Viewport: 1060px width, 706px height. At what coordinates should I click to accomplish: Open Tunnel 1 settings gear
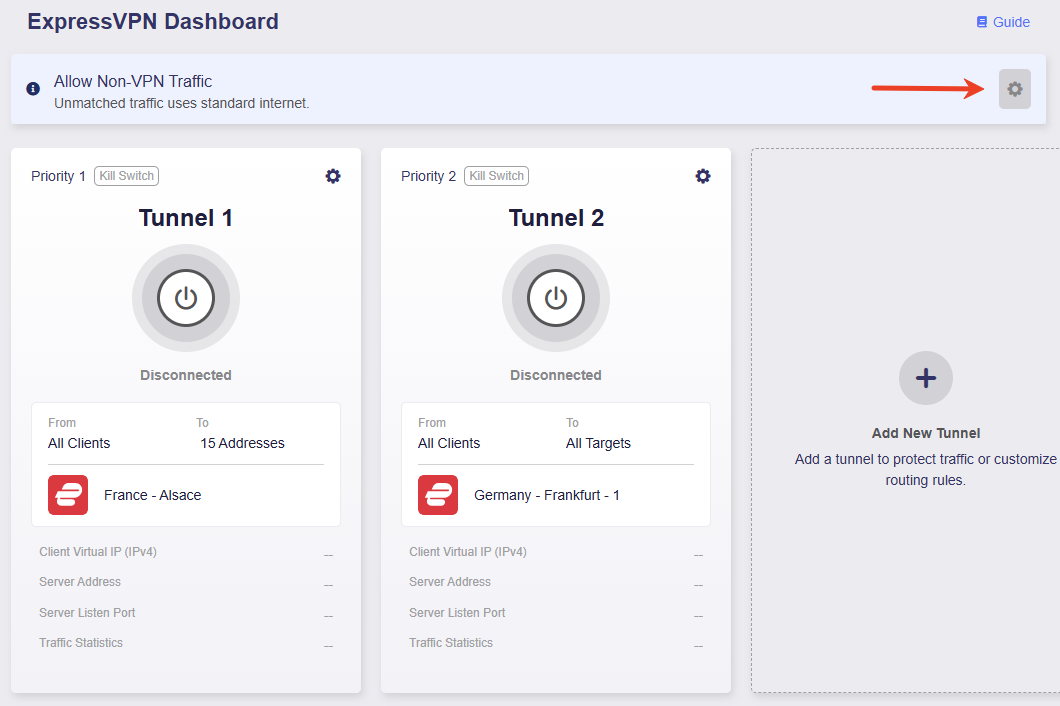pyautogui.click(x=333, y=176)
